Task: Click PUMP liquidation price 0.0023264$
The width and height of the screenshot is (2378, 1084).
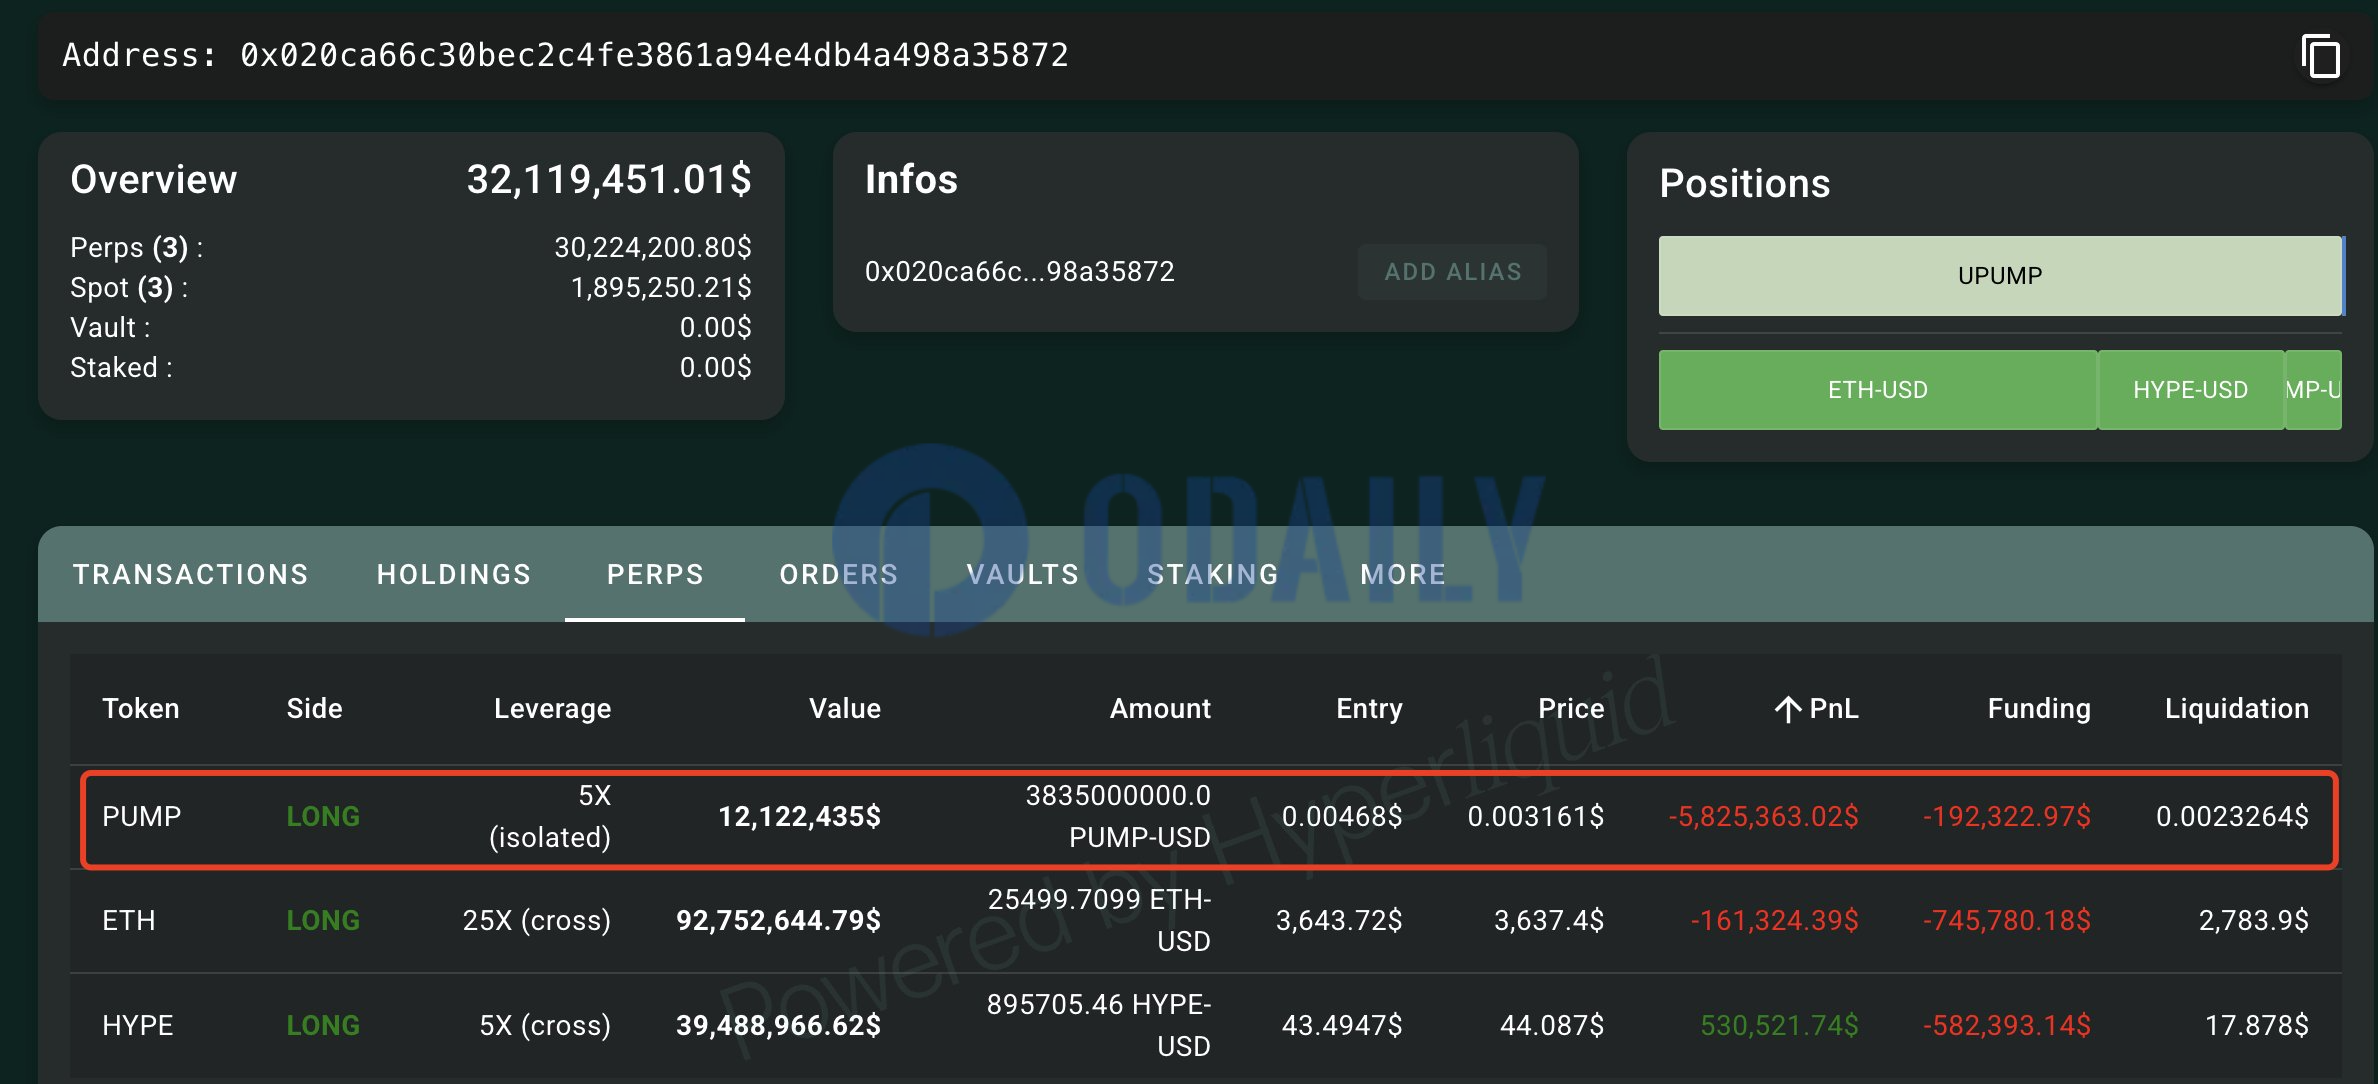Action: click(2232, 817)
